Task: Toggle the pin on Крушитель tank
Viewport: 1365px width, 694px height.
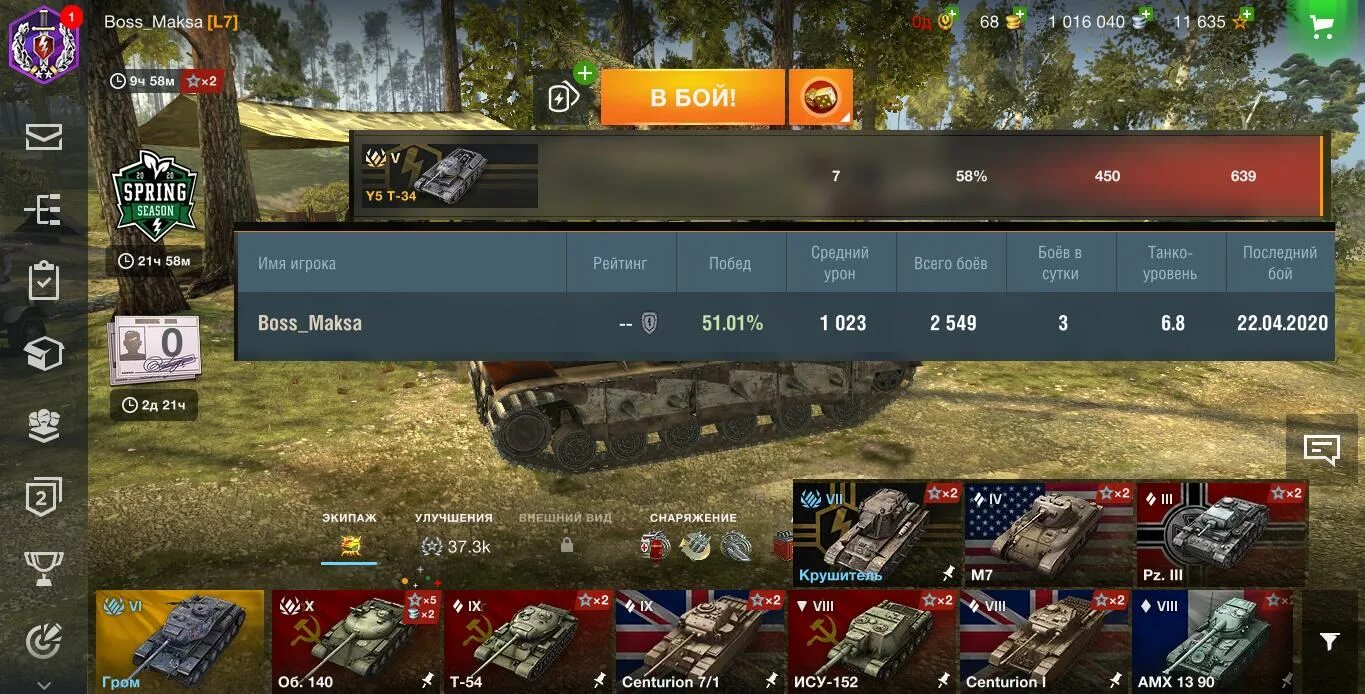Action: [x=948, y=574]
